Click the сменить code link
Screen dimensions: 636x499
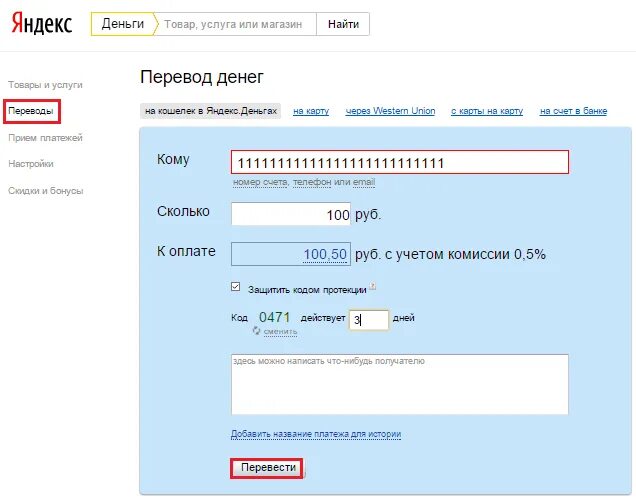click(280, 331)
